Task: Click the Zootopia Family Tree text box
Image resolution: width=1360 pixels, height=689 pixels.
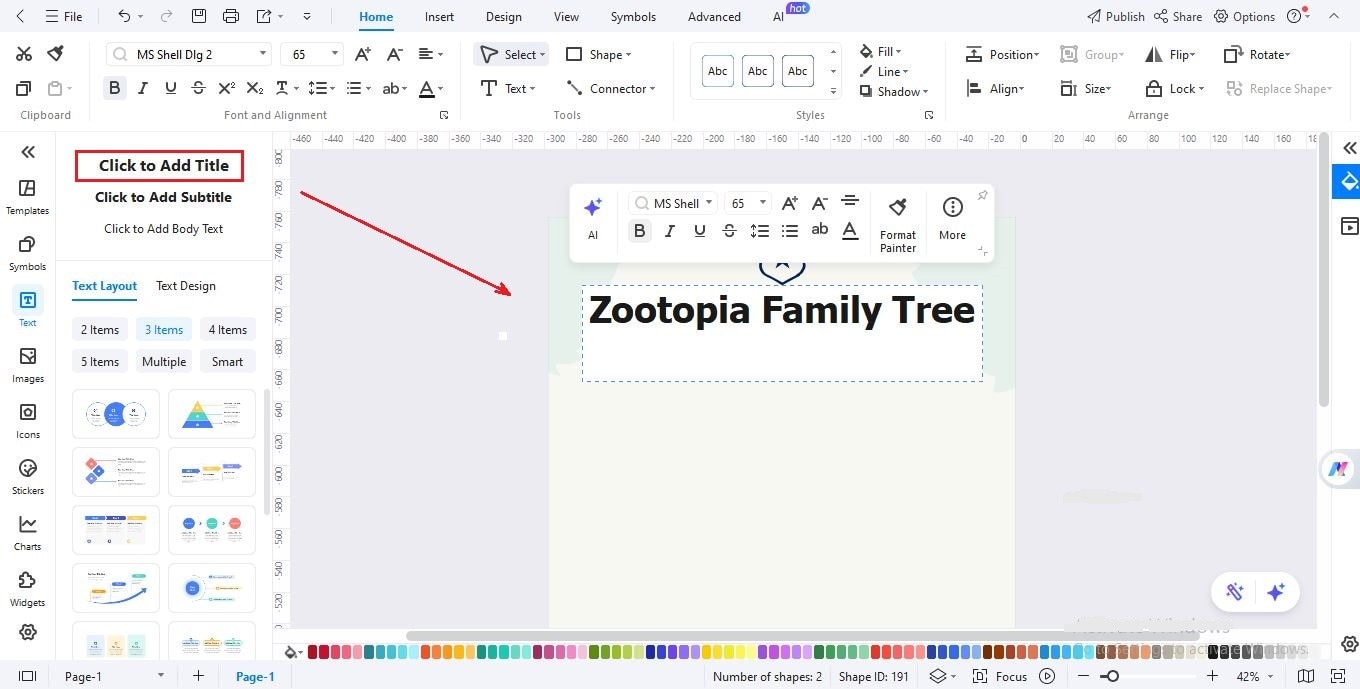Action: point(782,333)
